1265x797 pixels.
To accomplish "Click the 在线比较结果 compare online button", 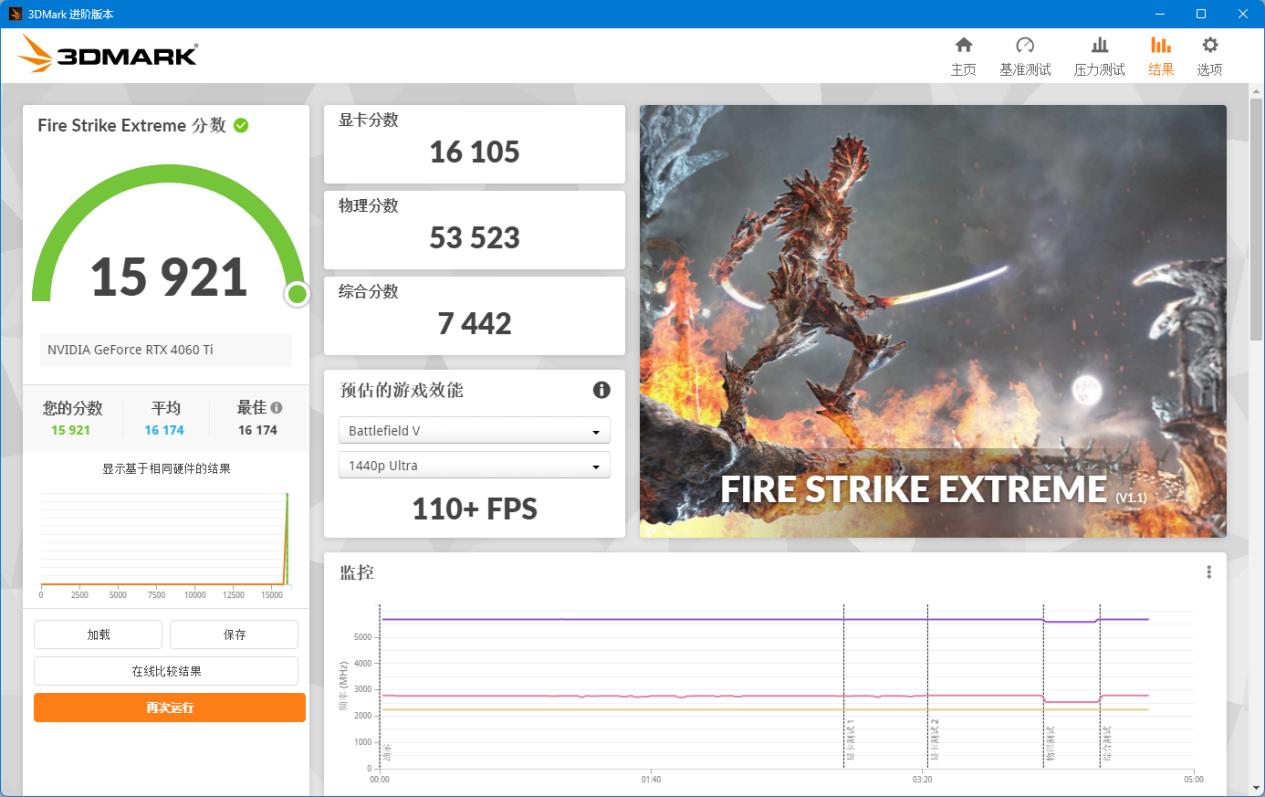I will pyautogui.click(x=166, y=670).
